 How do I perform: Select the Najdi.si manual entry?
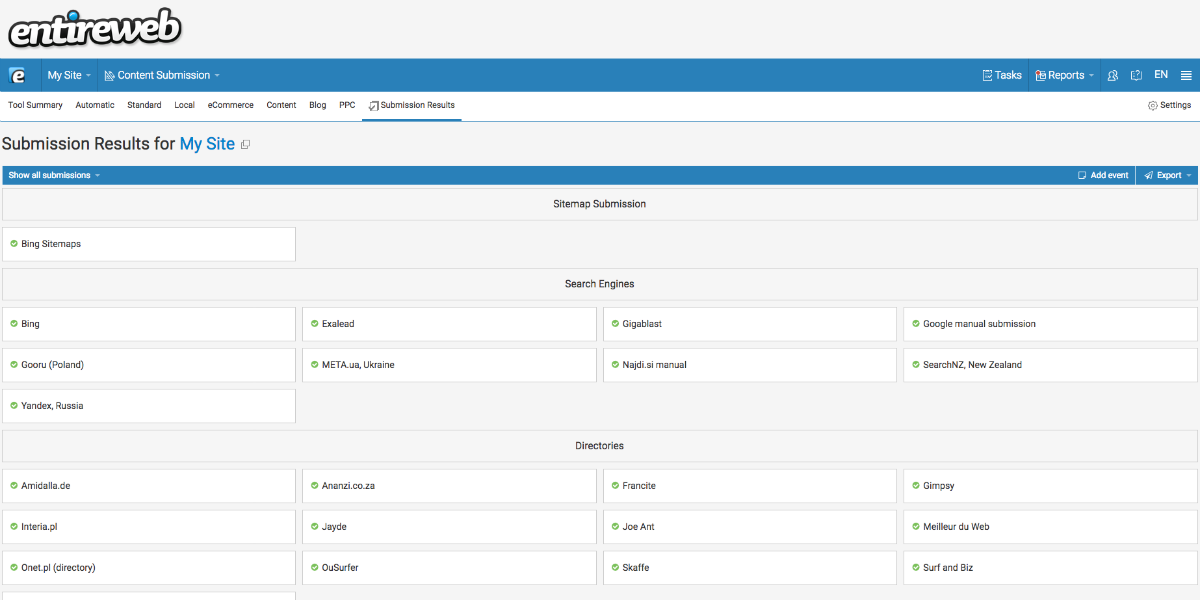pyautogui.click(x=750, y=365)
